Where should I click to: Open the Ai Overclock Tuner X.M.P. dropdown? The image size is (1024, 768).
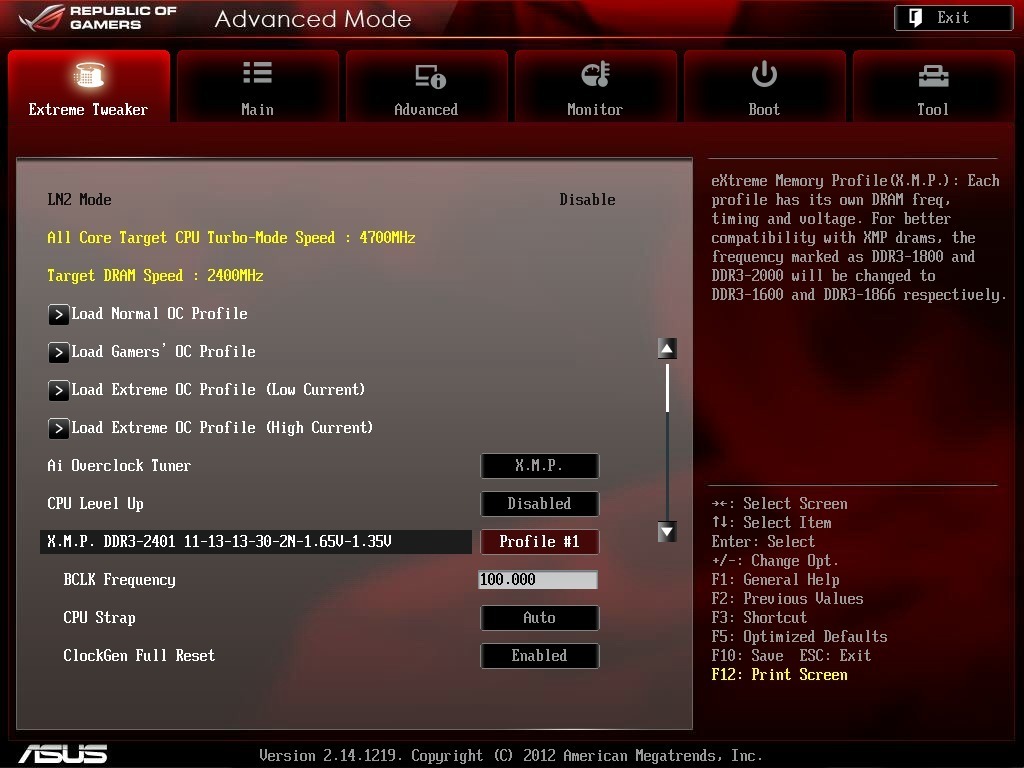pos(539,466)
